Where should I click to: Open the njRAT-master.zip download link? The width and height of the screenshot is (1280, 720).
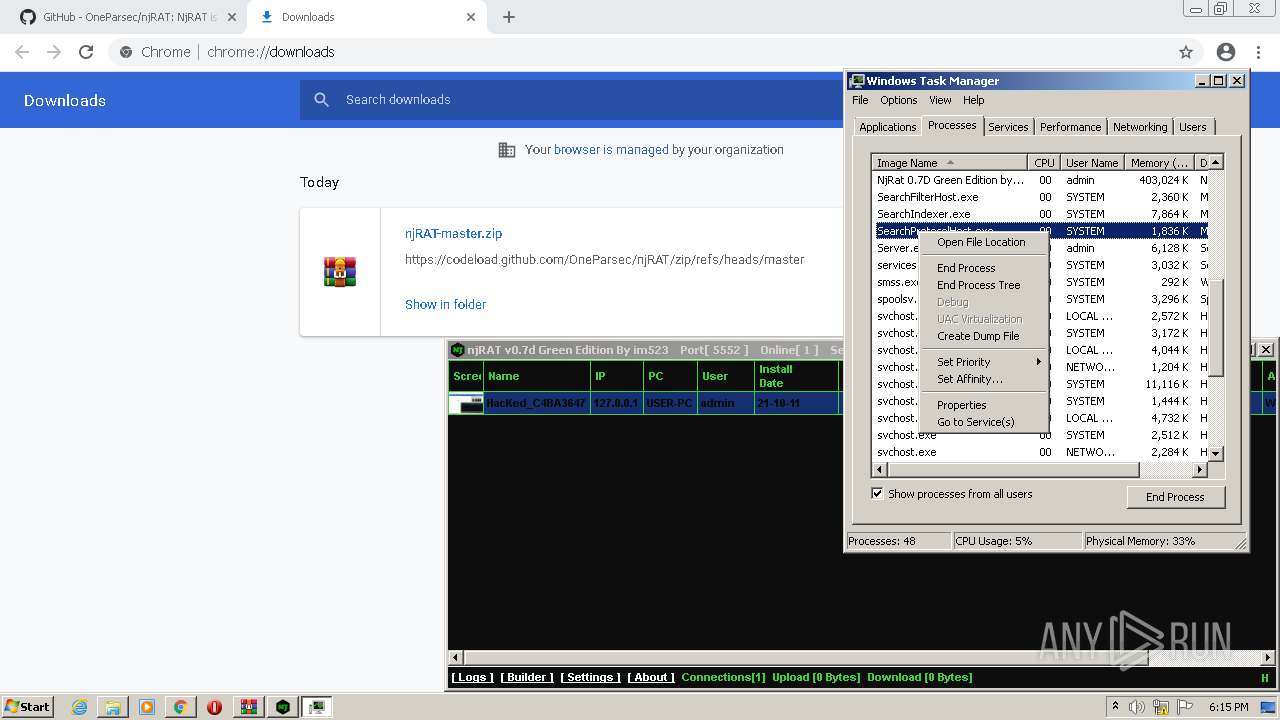coord(453,233)
